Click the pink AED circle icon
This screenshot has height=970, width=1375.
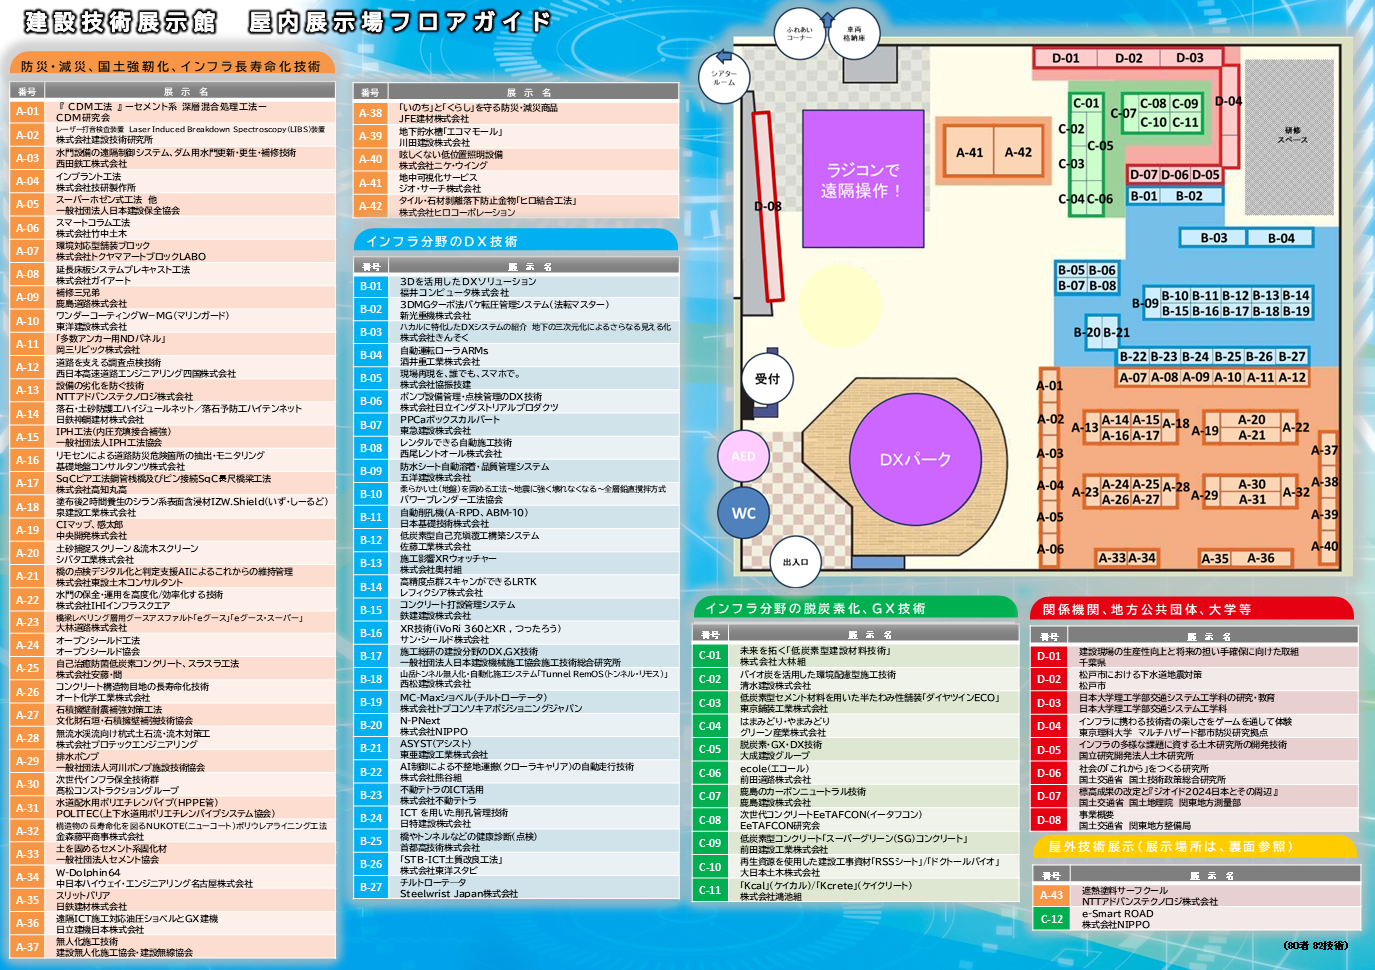pos(743,456)
